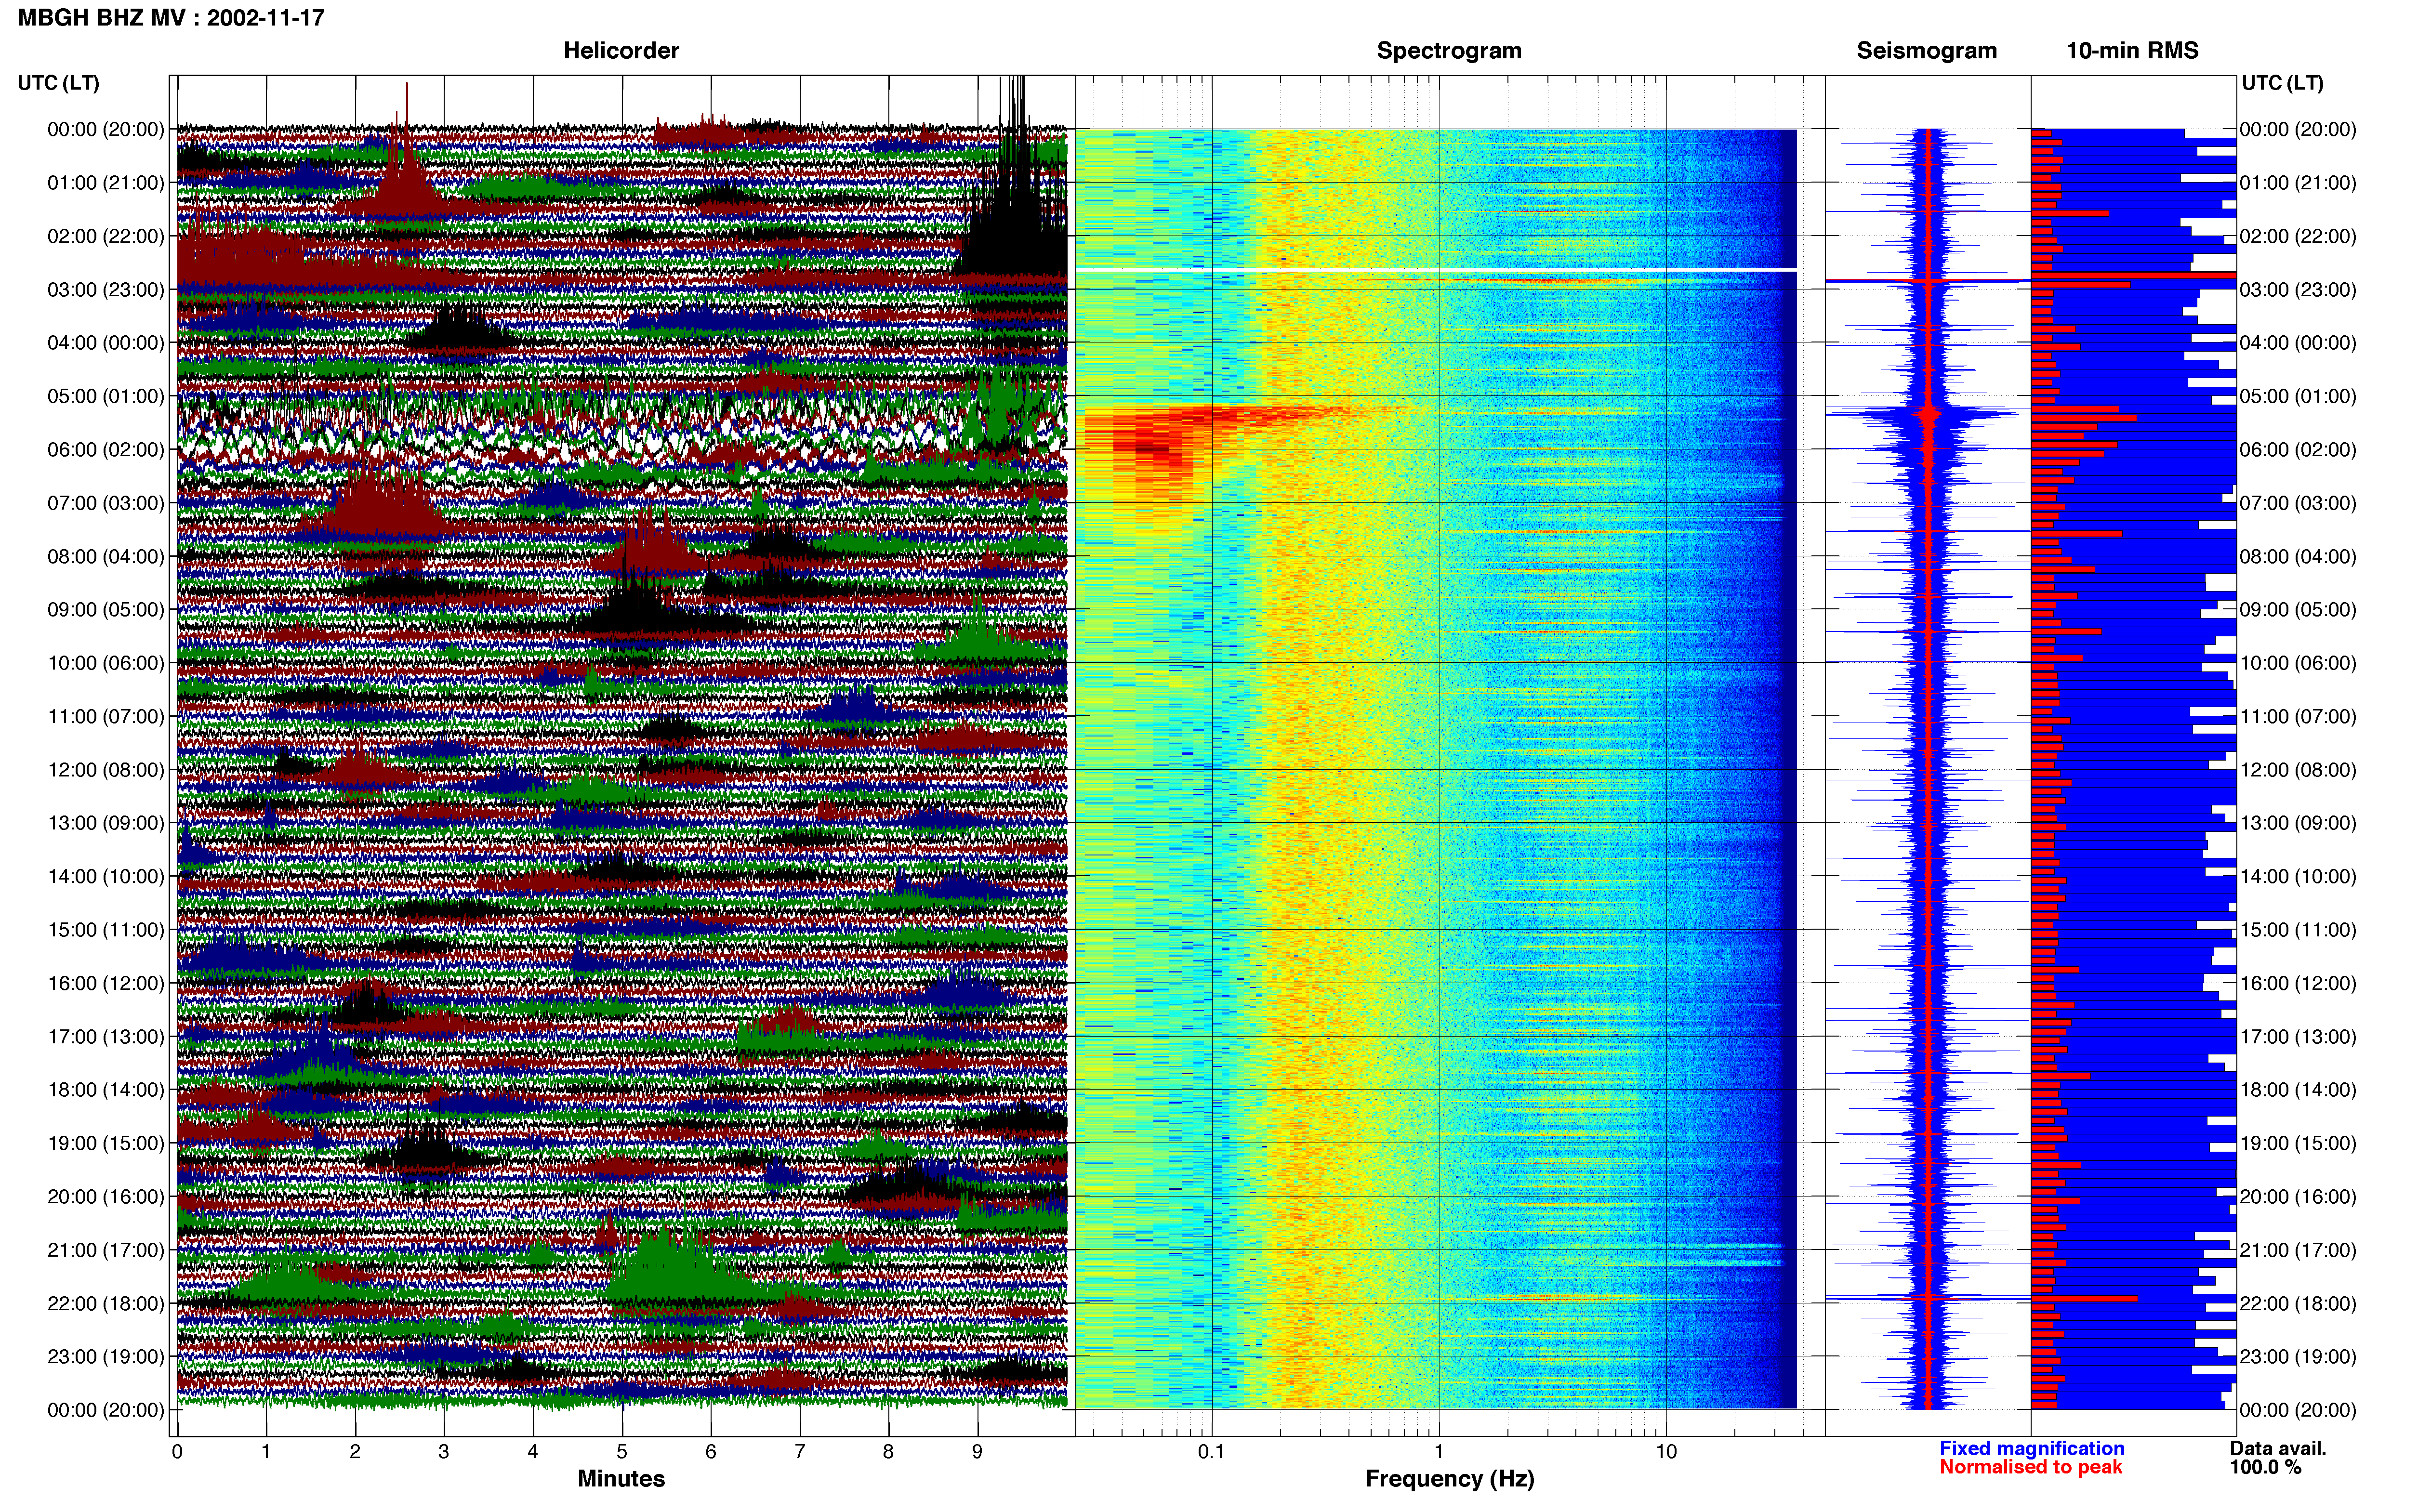
Task: Click left time label 07:00 (03:00)
Action: 106,503
